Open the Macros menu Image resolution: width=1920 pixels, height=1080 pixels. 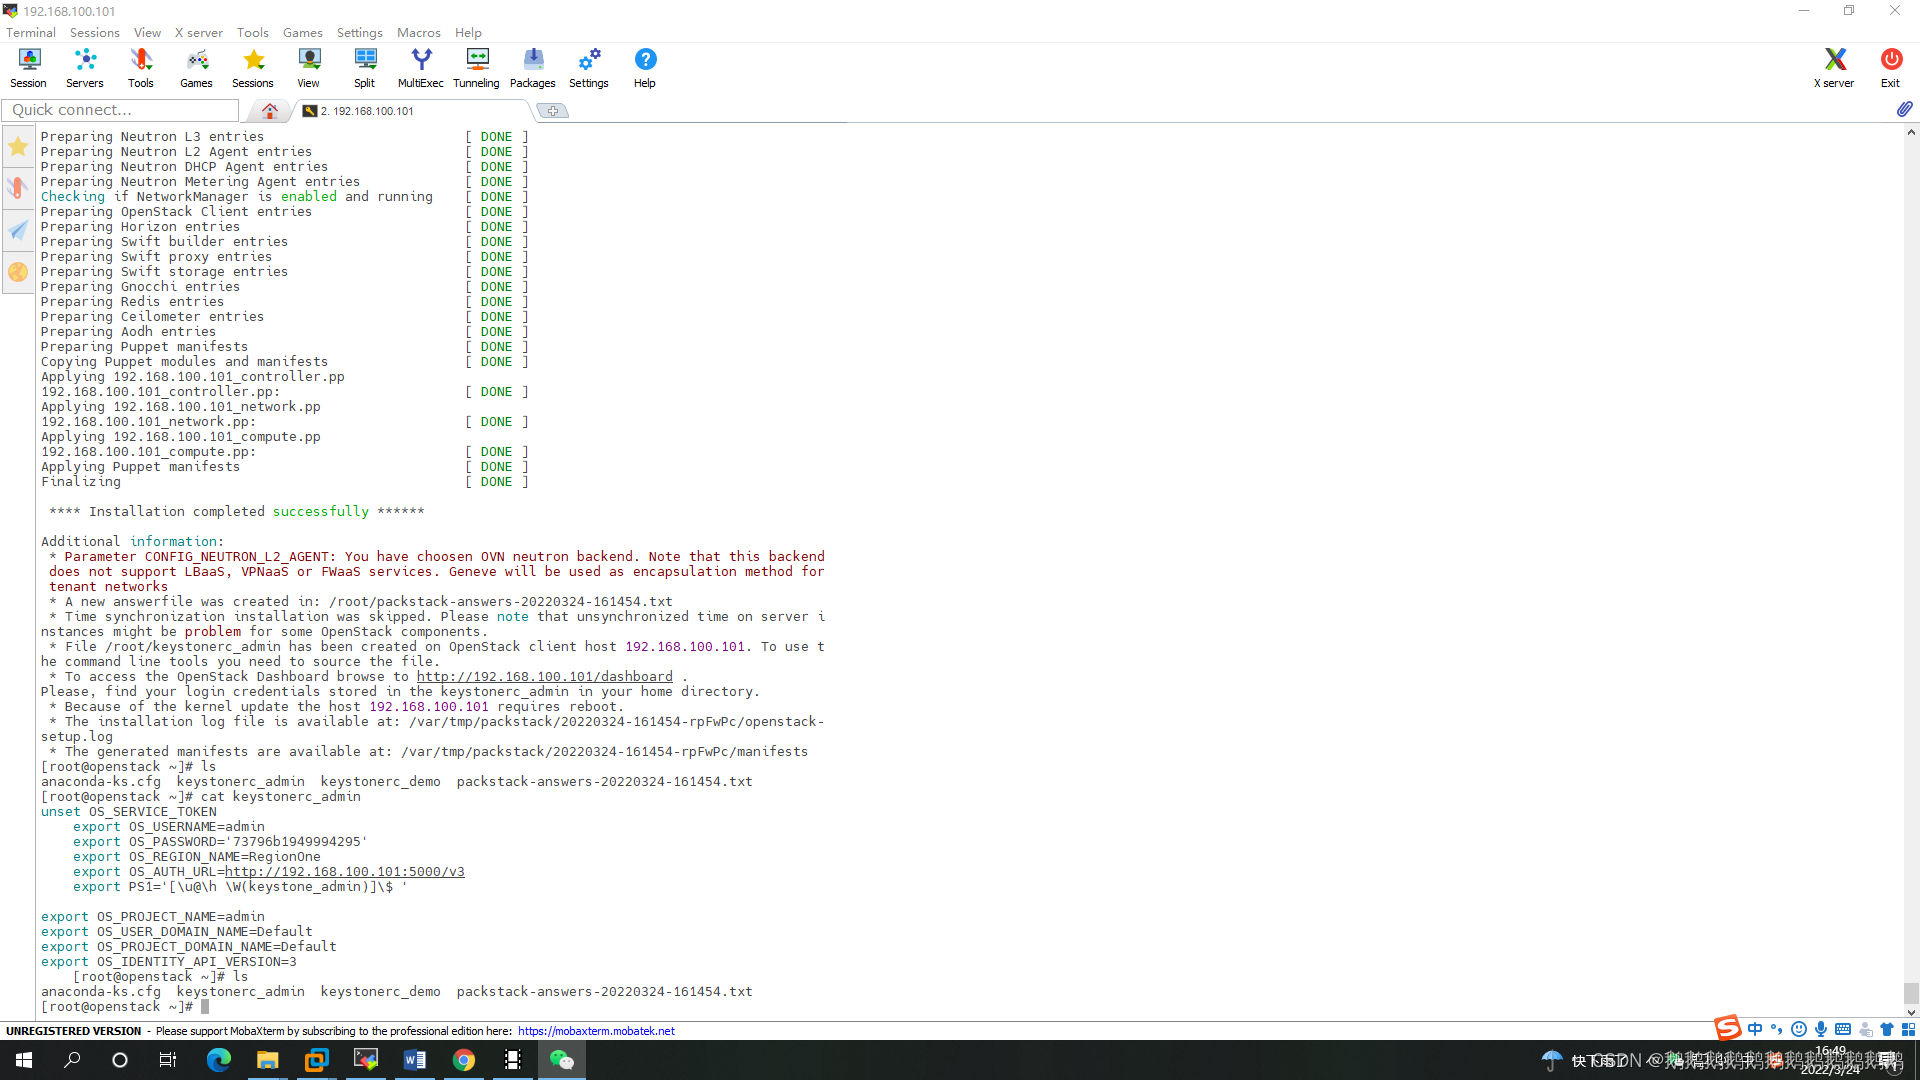[419, 32]
